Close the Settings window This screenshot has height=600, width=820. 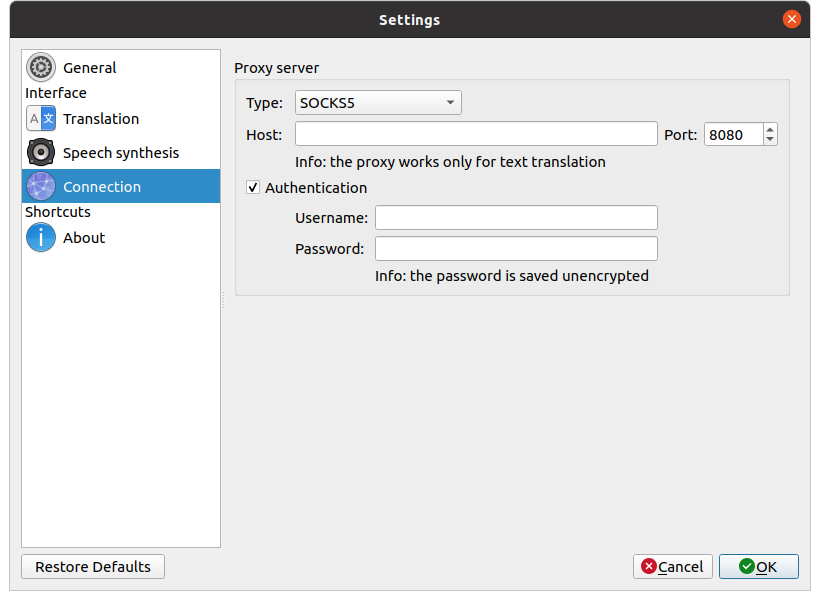click(791, 19)
